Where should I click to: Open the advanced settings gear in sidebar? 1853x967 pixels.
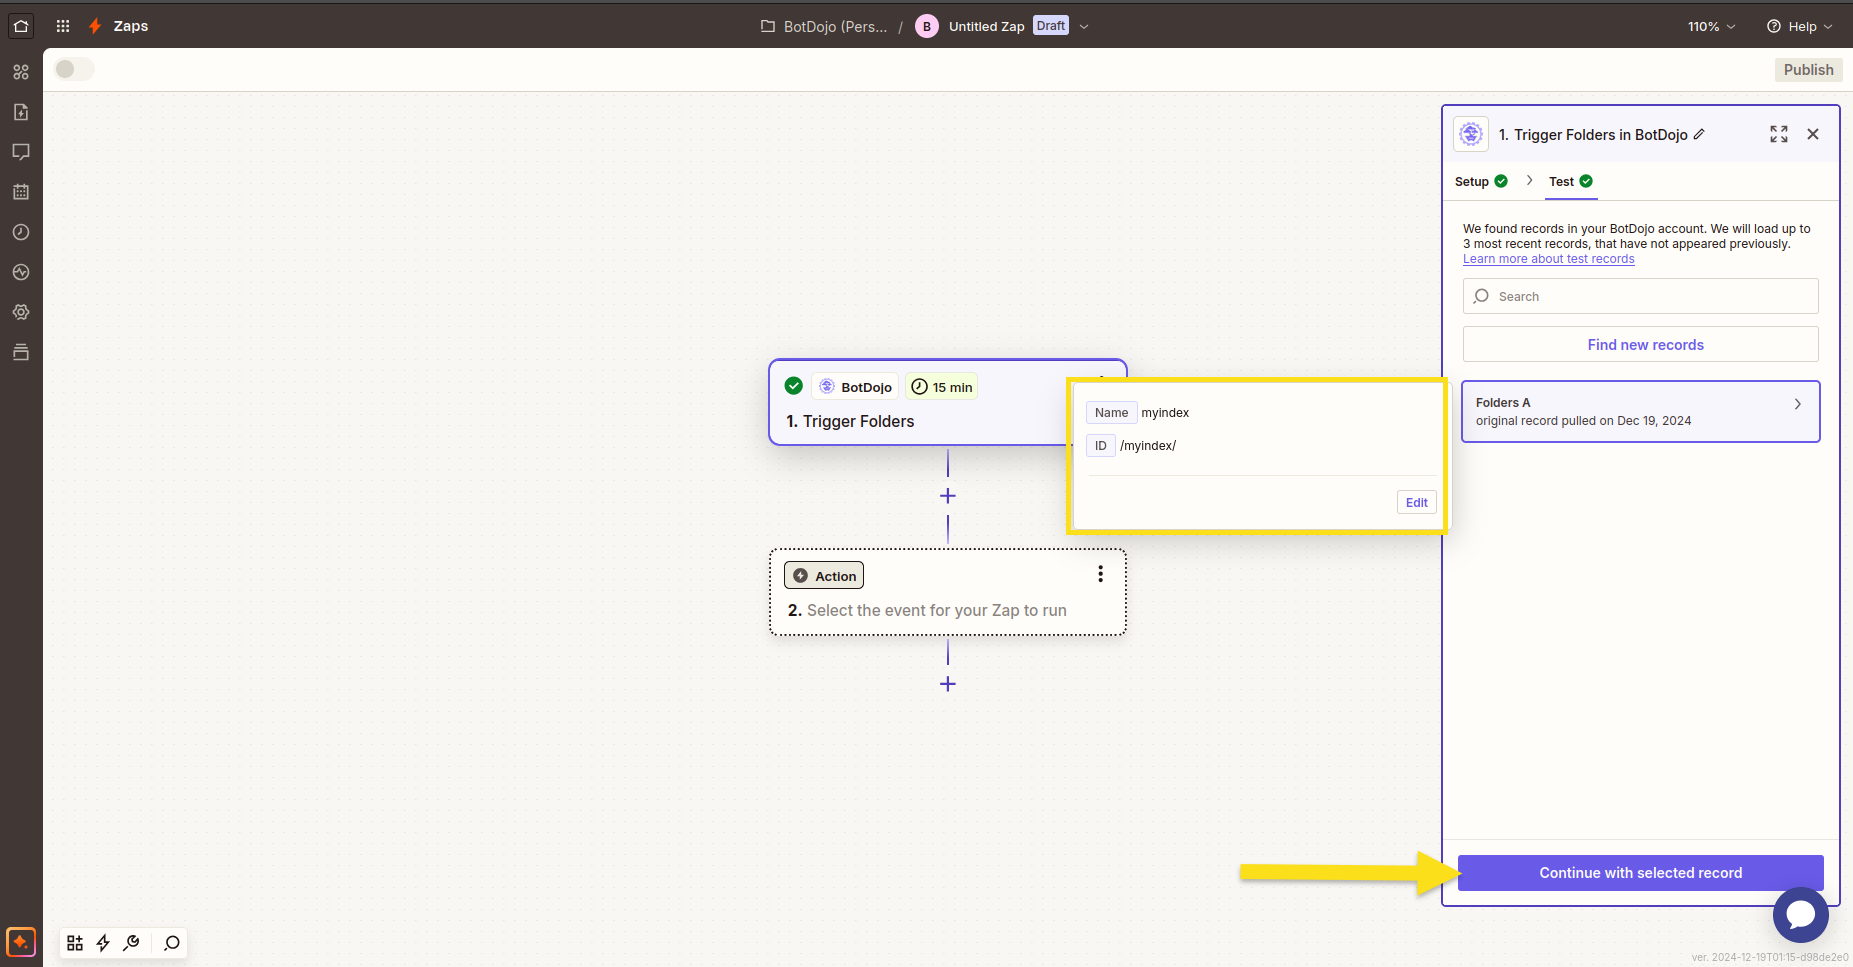coord(21,312)
